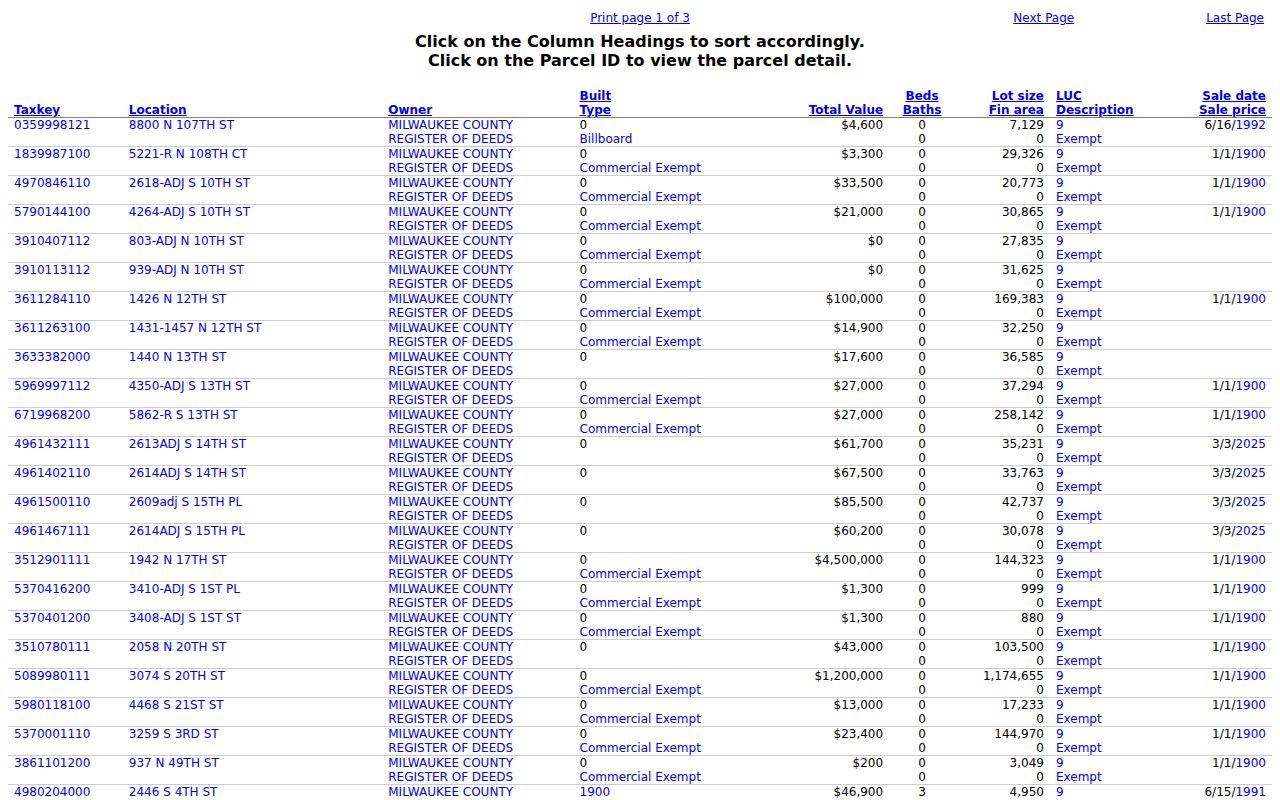
Task: Select sale date 6/15/1991
Action: (x=1235, y=792)
